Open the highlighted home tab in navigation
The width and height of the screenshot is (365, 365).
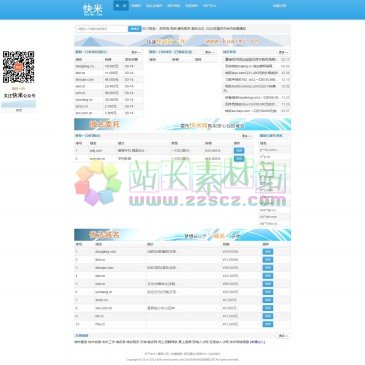(121, 6)
